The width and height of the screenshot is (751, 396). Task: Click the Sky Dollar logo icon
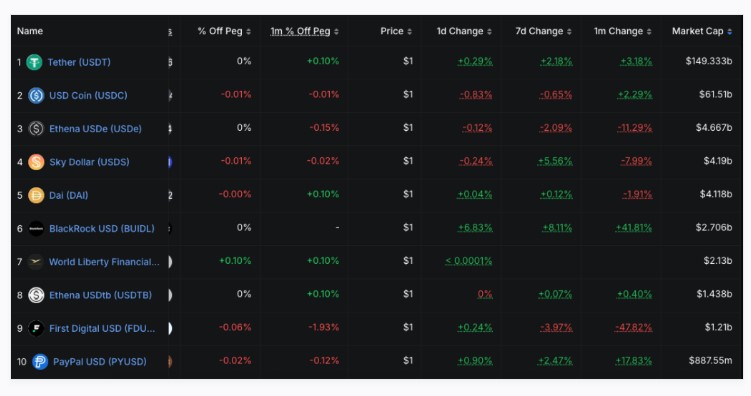click(x=36, y=162)
